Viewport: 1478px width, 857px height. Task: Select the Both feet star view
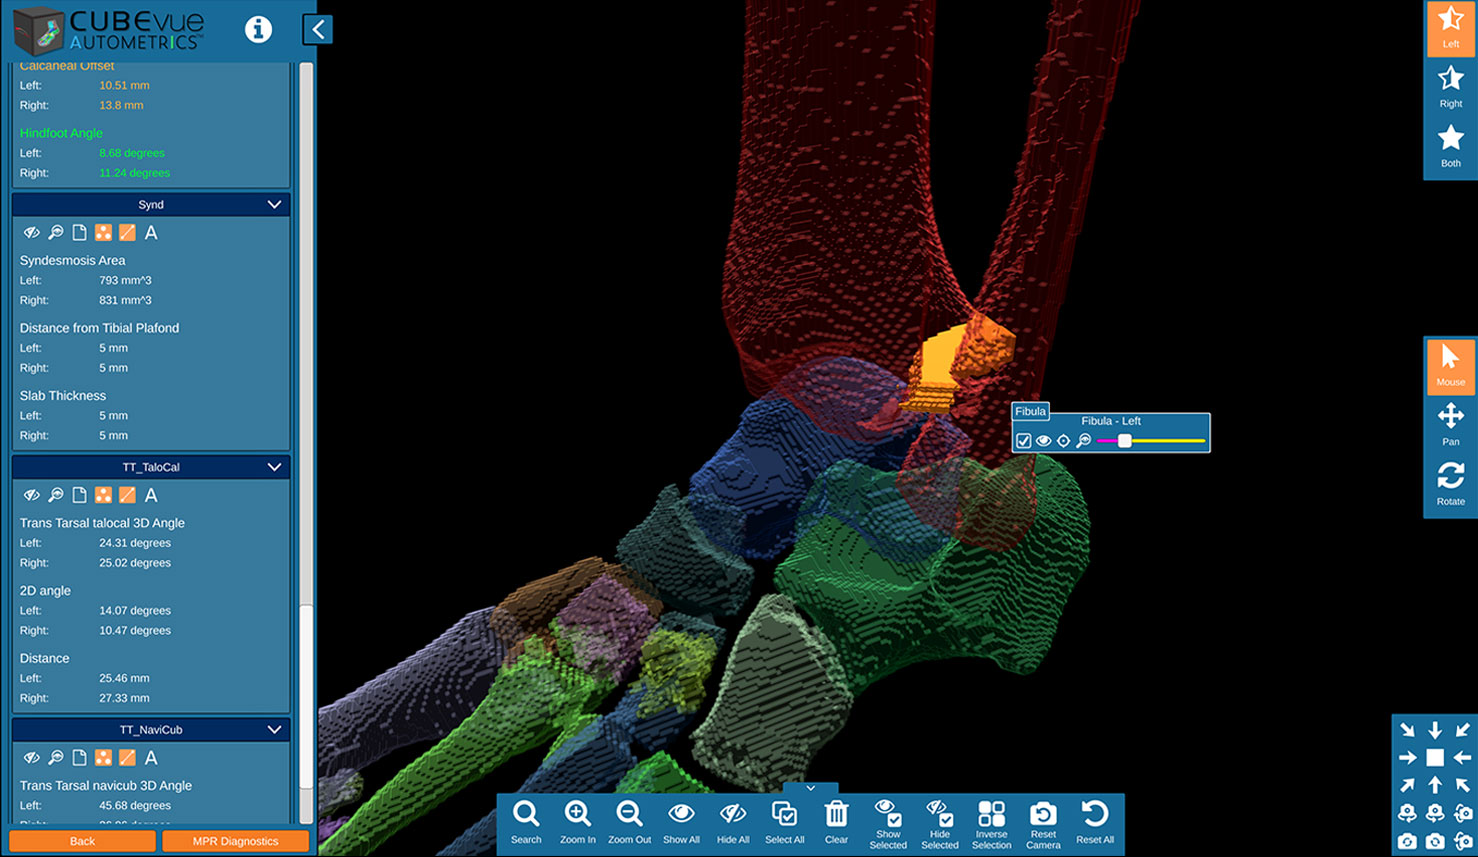(1450, 146)
